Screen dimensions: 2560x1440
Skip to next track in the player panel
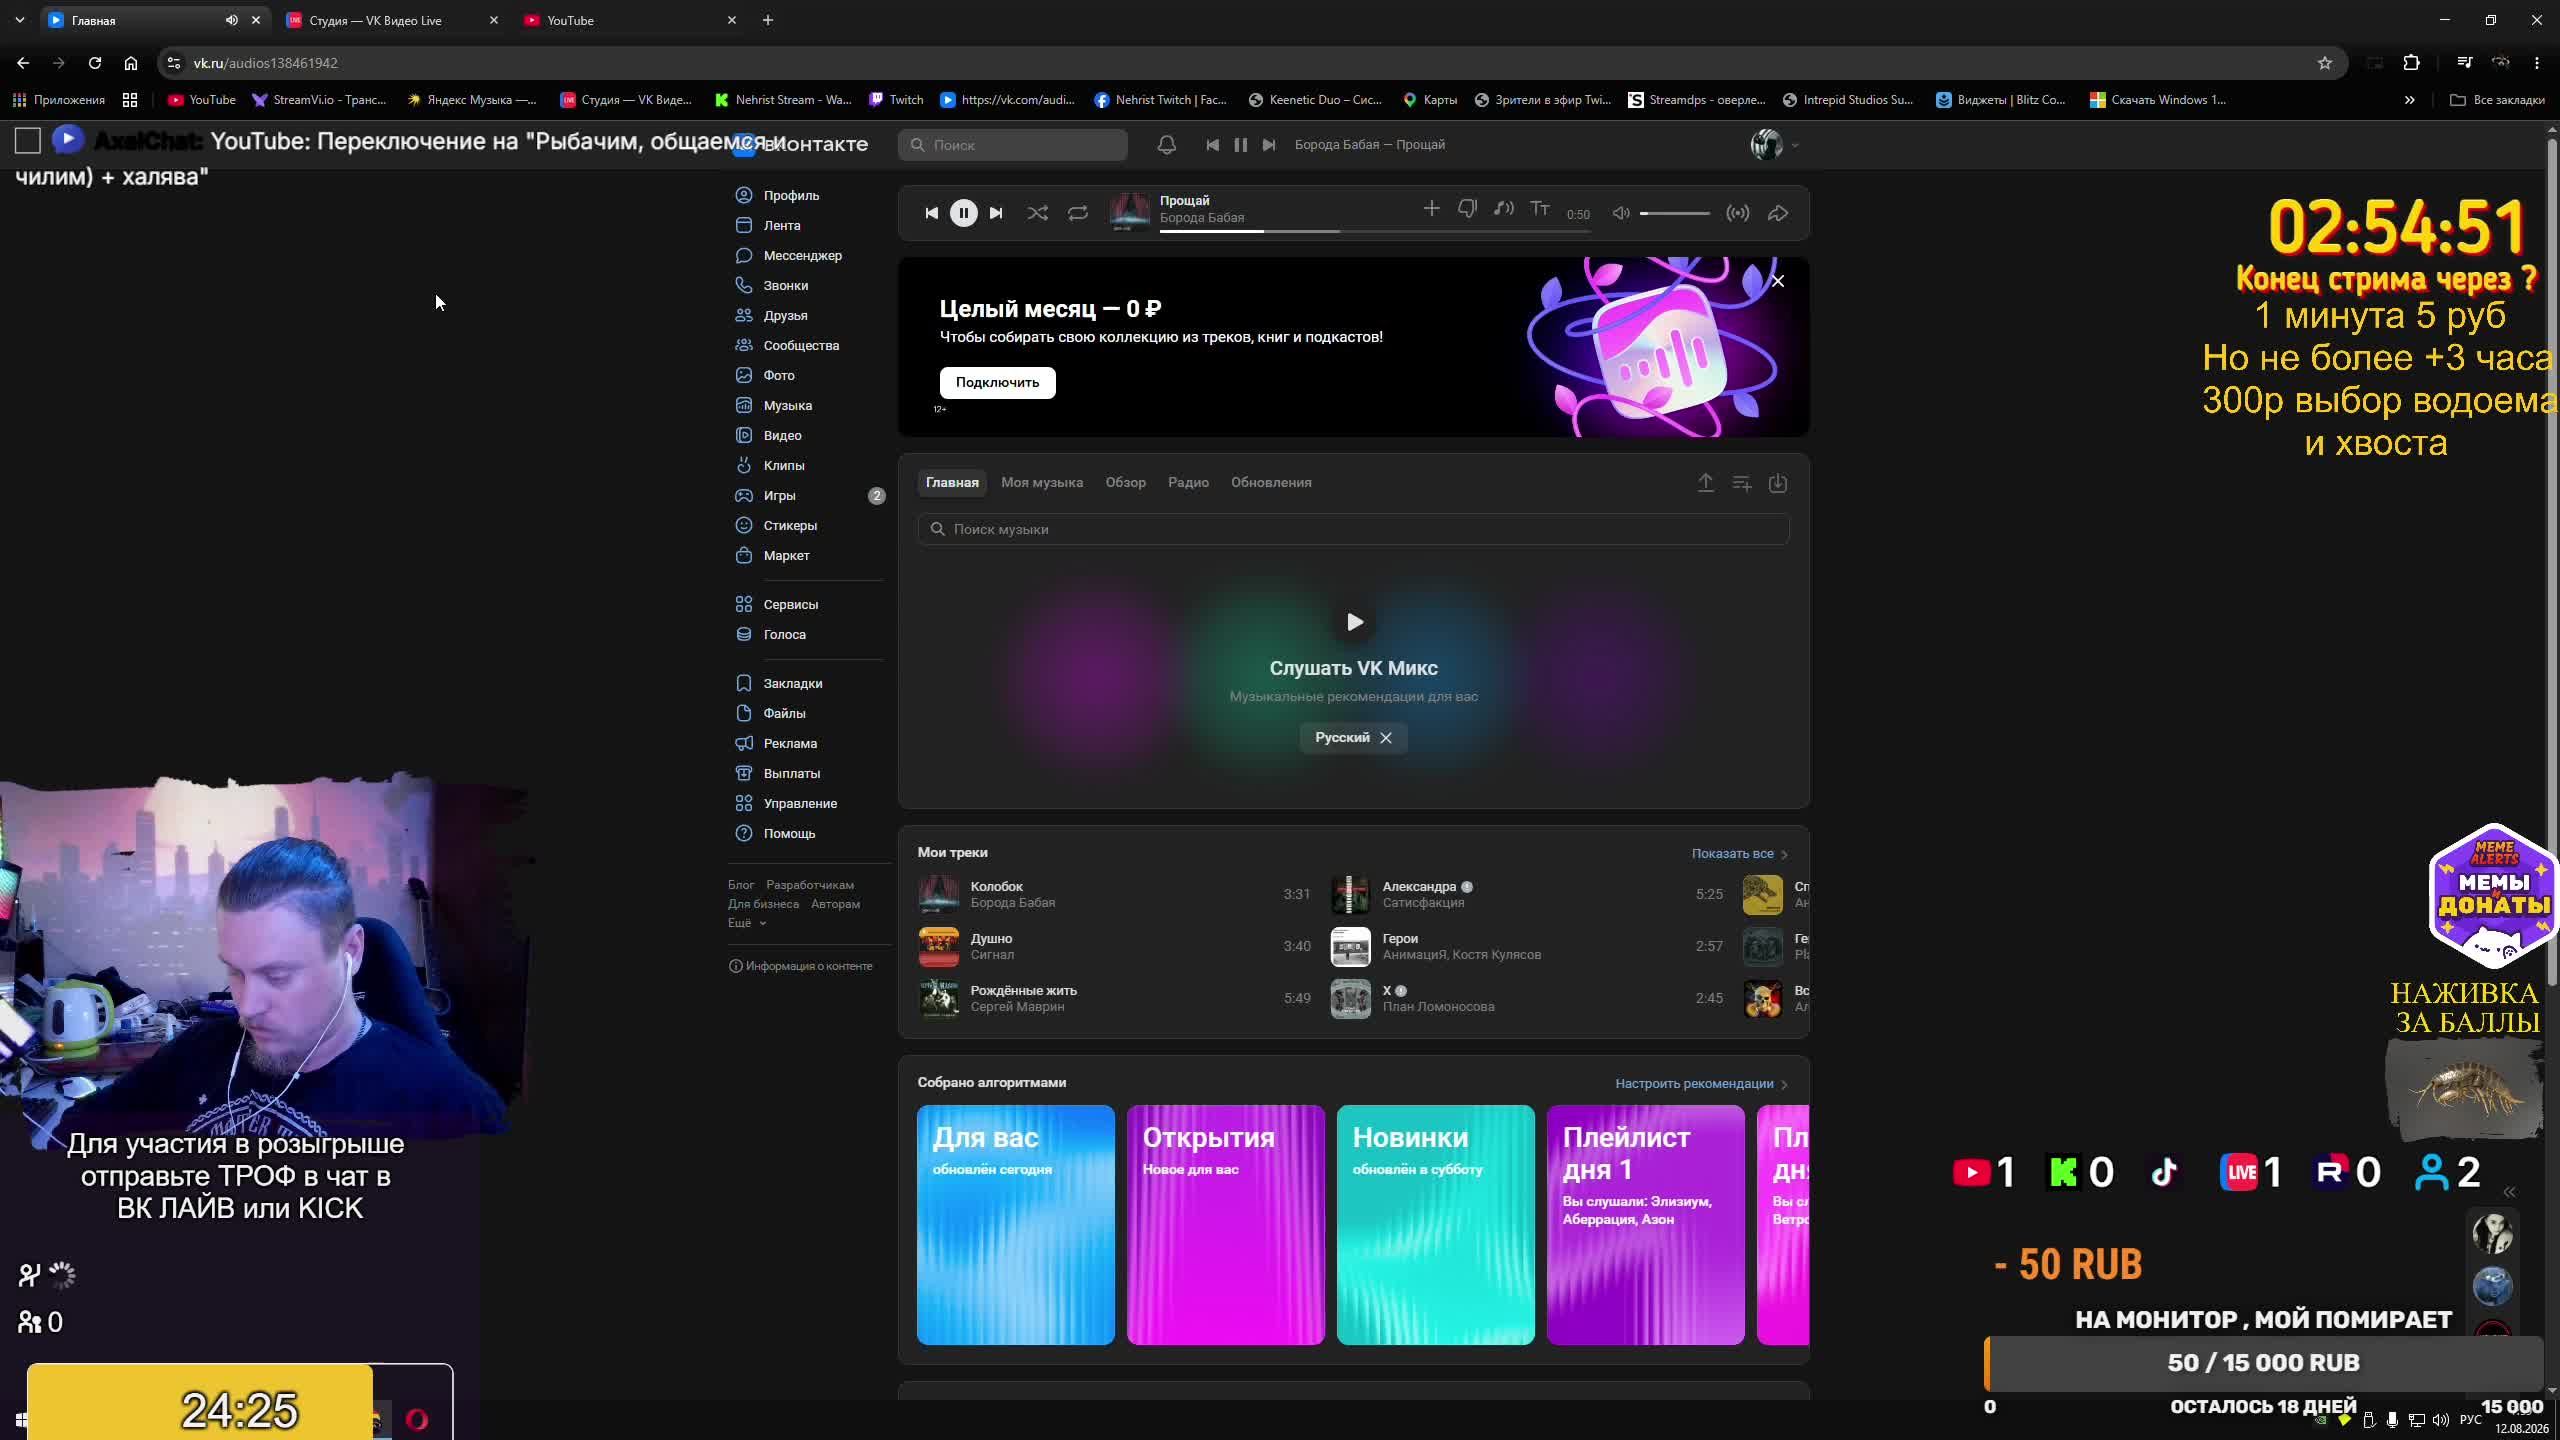(996, 213)
